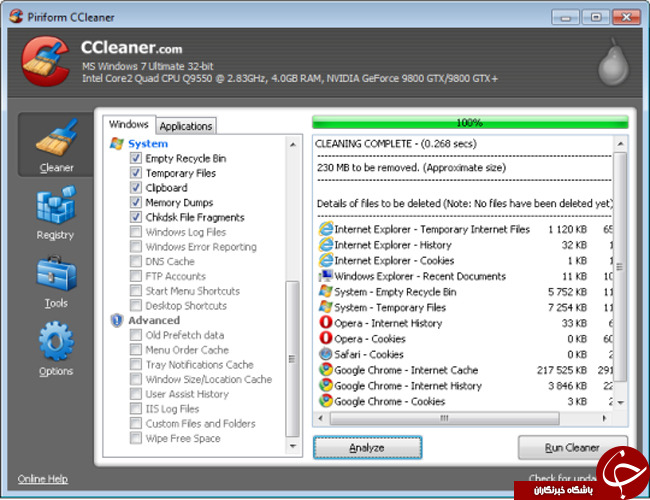This screenshot has height=500, width=650.
Task: Select the Advanced group heading
Action: [x=154, y=320]
